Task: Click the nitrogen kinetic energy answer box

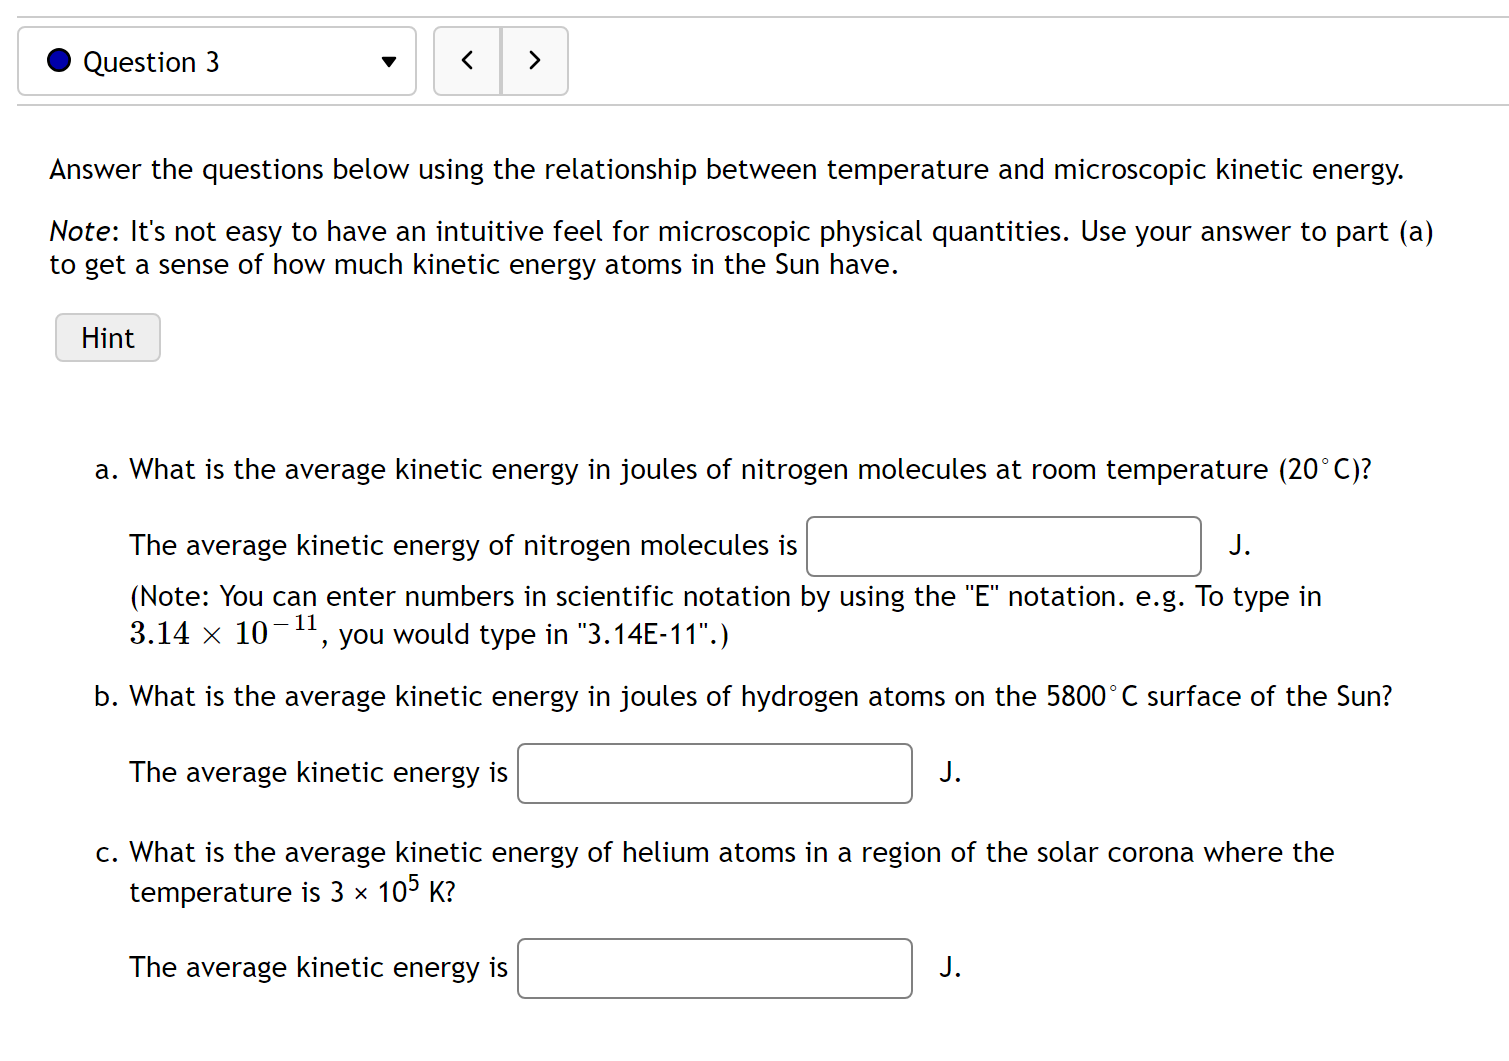Action: [x=1003, y=546]
